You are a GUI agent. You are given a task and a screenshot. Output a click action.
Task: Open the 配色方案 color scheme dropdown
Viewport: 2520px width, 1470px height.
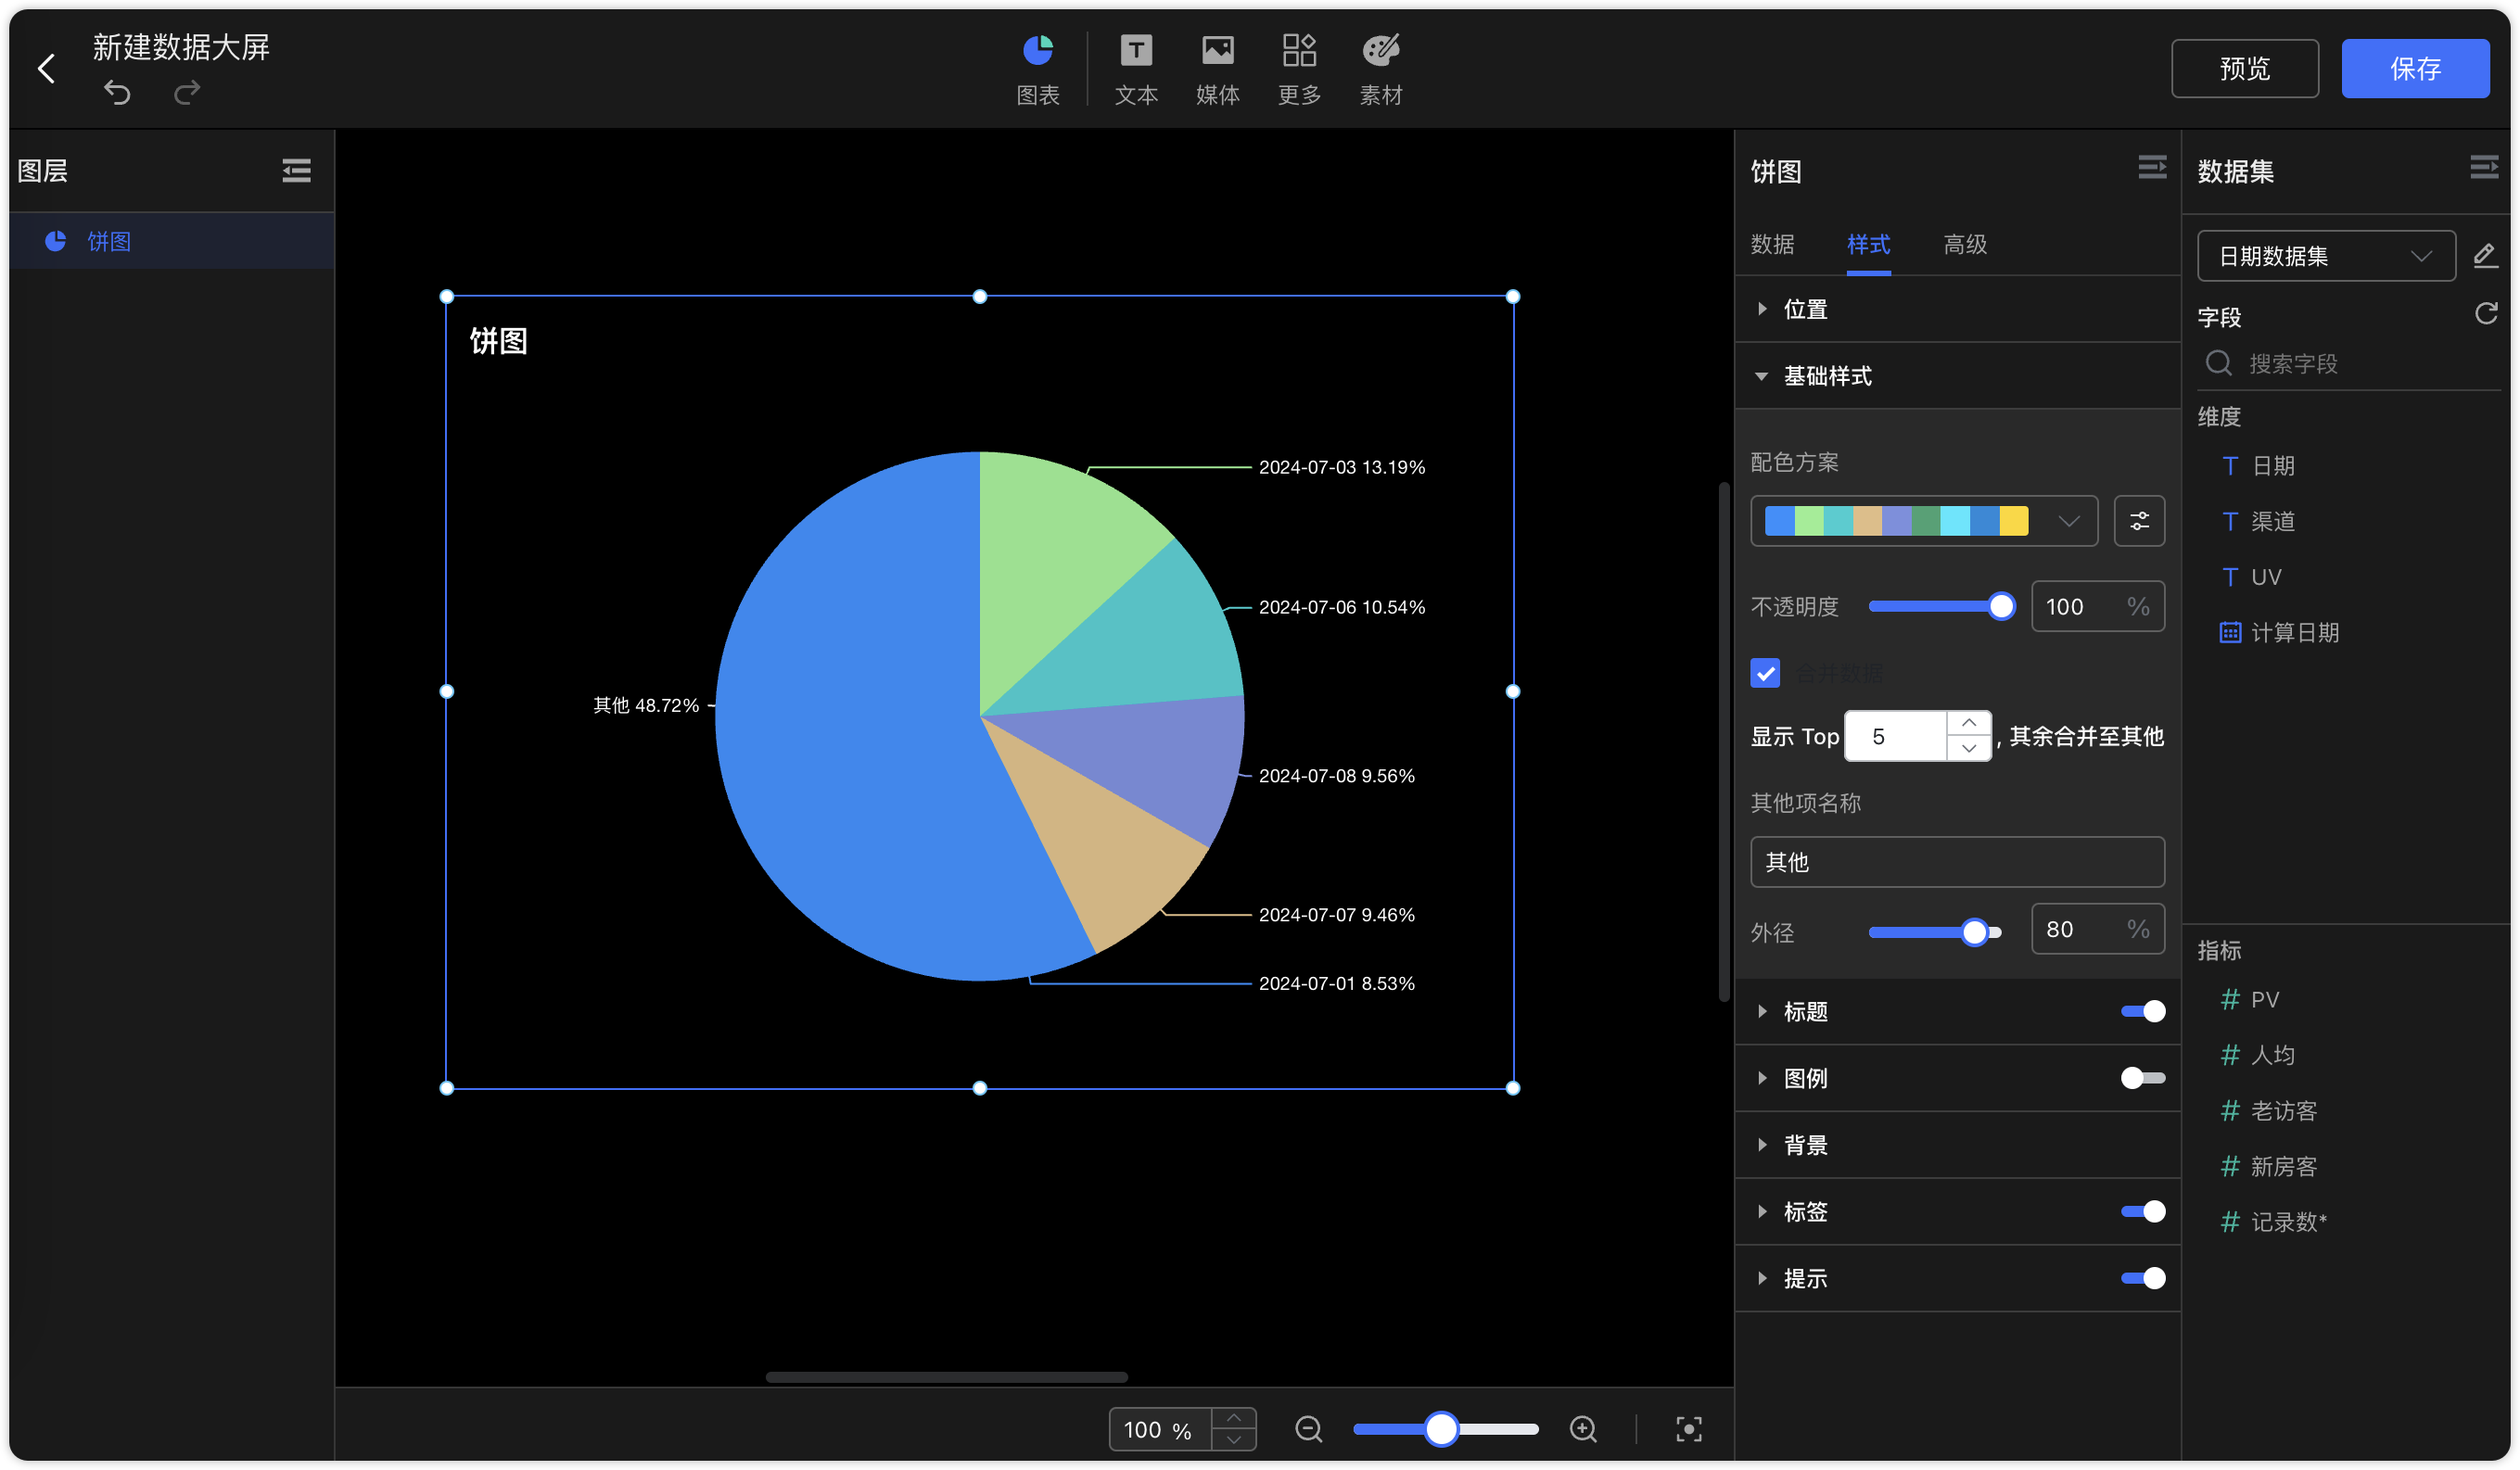point(1923,521)
